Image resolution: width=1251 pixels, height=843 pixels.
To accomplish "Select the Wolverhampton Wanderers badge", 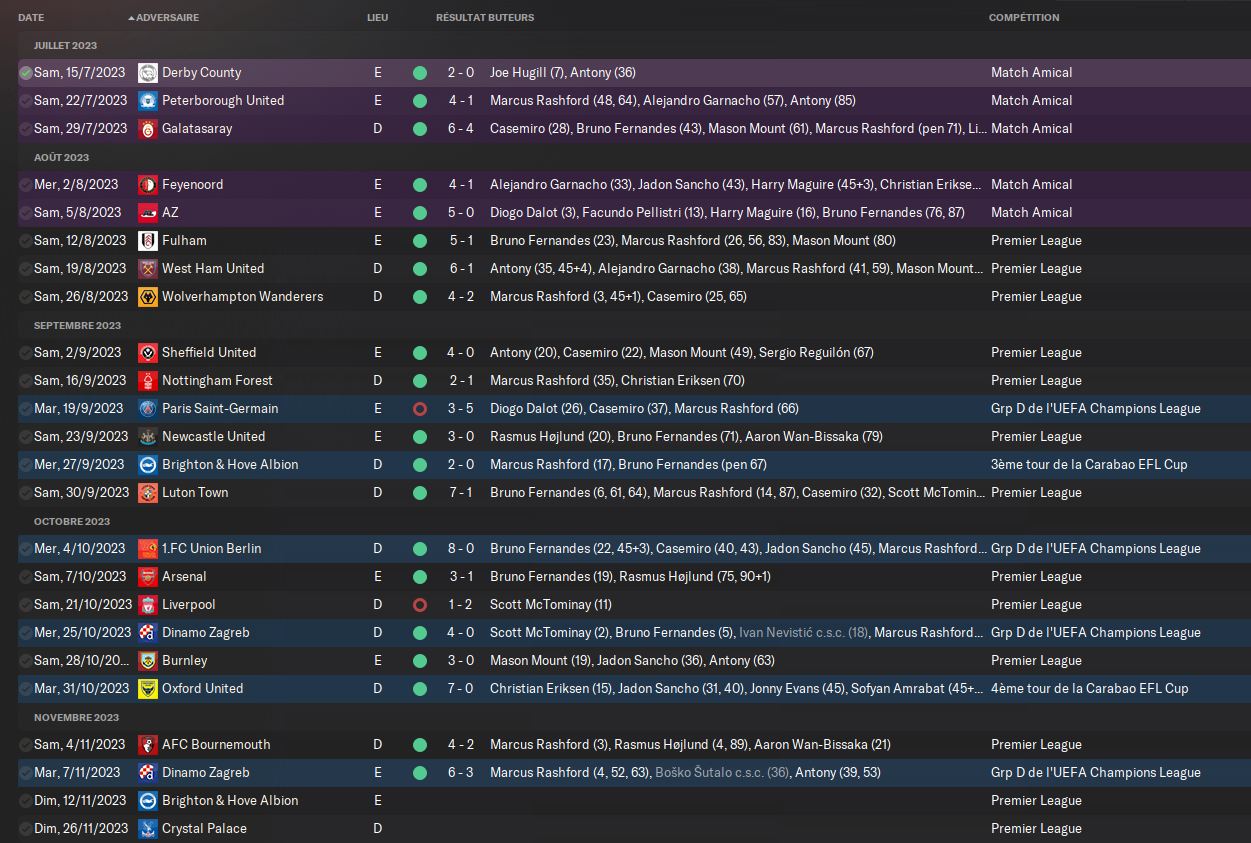I will click(148, 297).
